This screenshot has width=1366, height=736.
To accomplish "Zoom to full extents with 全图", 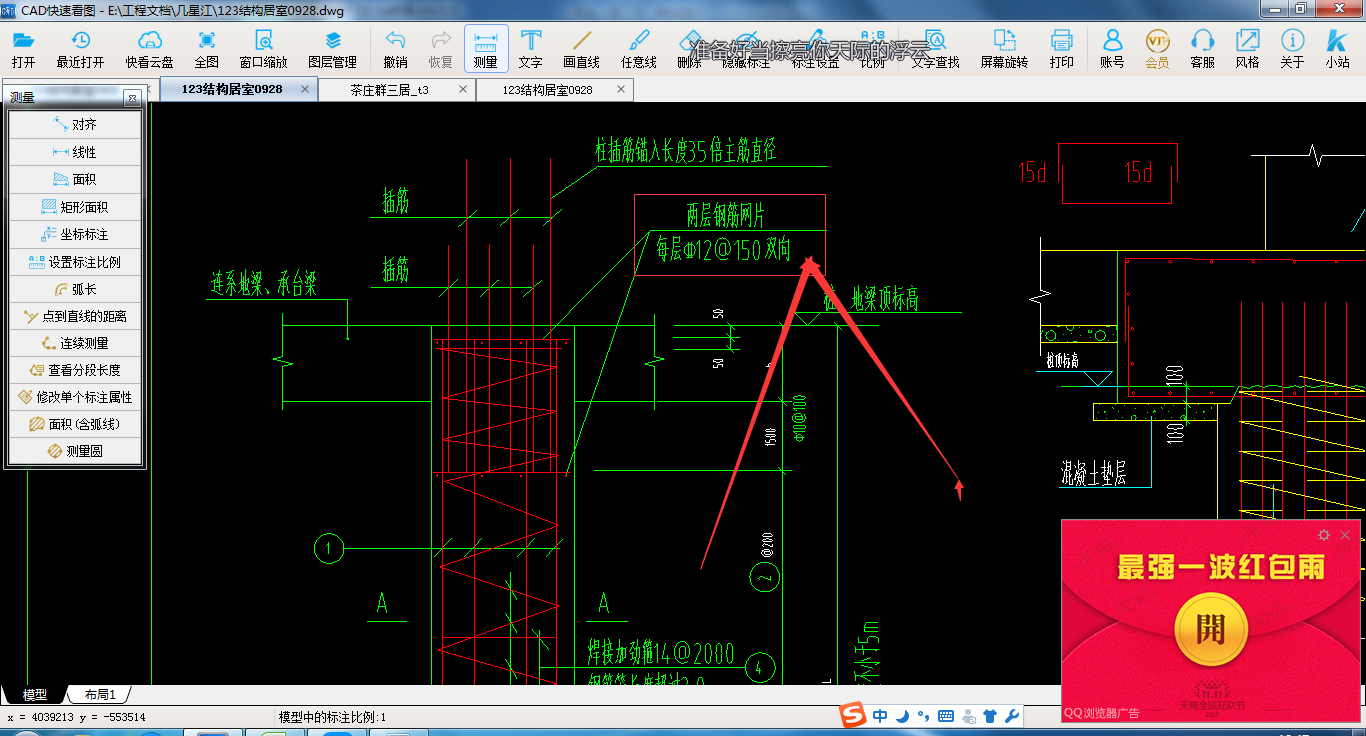I will coord(207,48).
